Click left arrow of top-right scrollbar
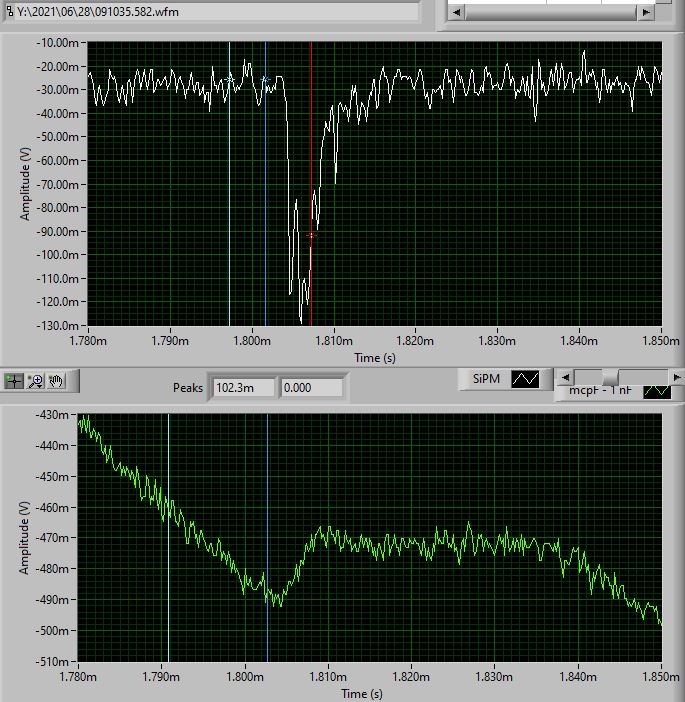Screen dimensions: 685x702 pos(456,13)
